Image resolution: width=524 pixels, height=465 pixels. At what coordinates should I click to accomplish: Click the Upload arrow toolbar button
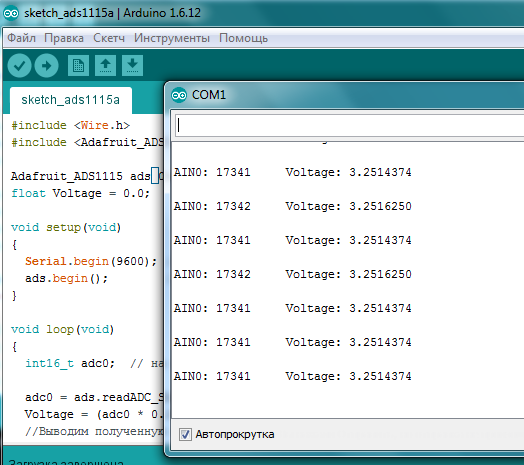point(46,66)
